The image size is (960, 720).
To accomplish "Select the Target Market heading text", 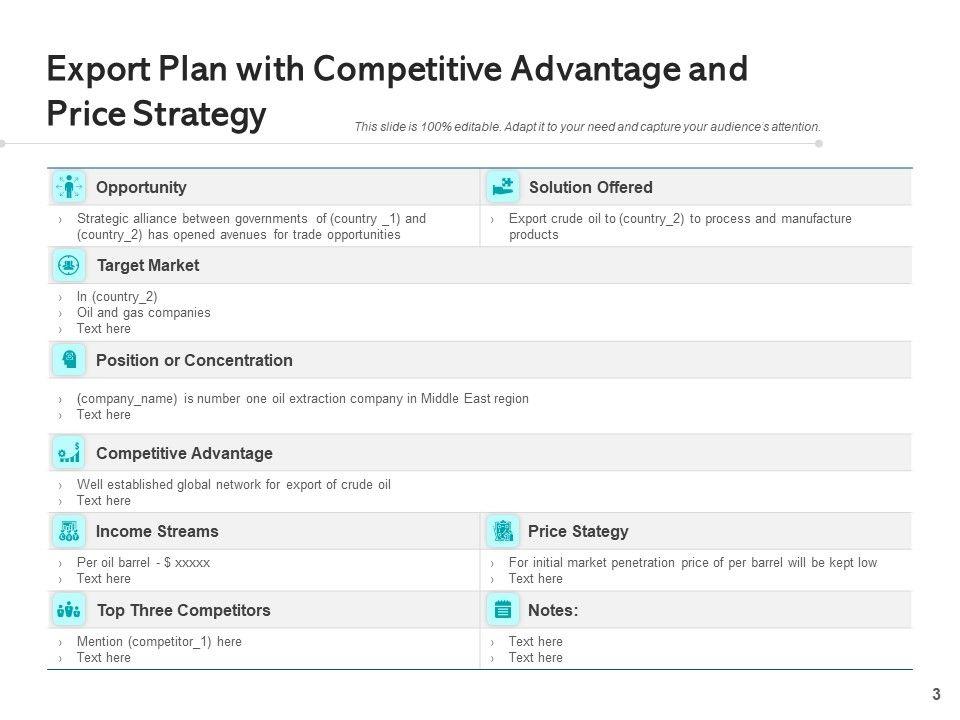I will 147,265.
